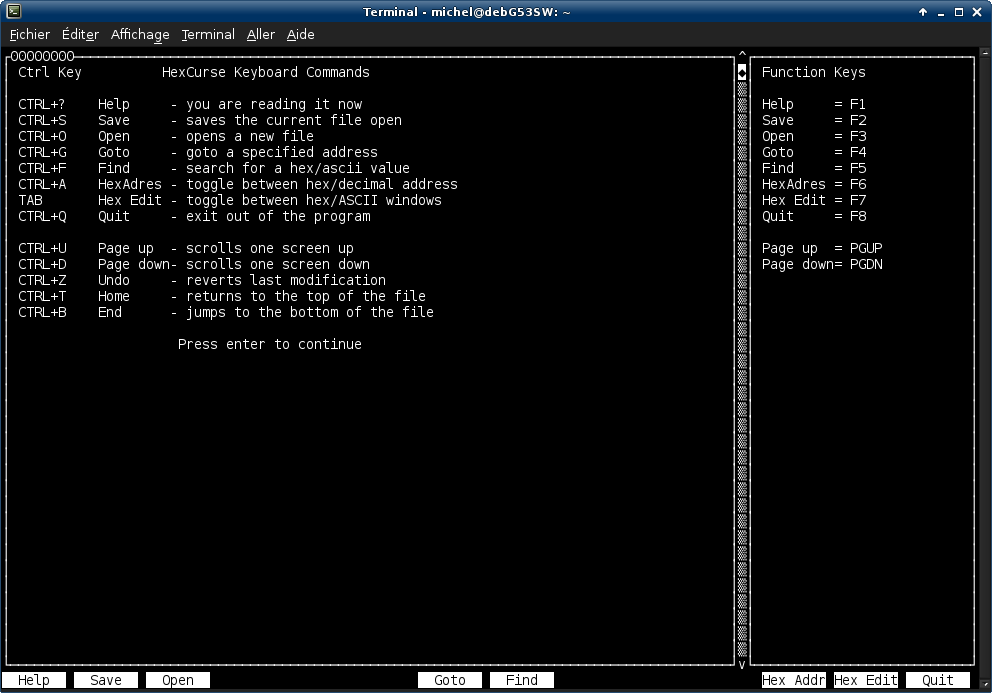Click the HexCurse scrollbar diamond position marker
Screen dimensions: 992x693
pyautogui.click(x=742, y=73)
